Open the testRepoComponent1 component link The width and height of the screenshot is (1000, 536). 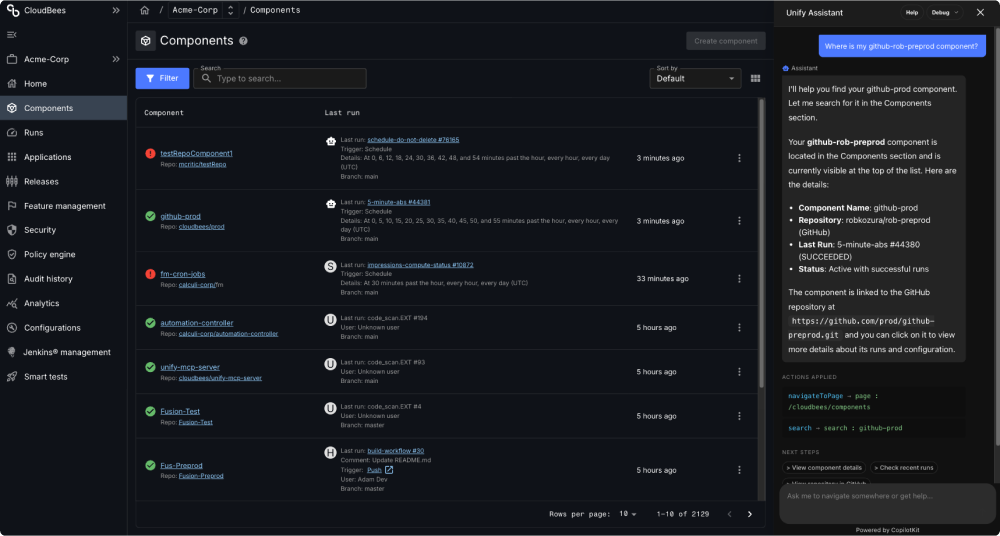(196, 153)
